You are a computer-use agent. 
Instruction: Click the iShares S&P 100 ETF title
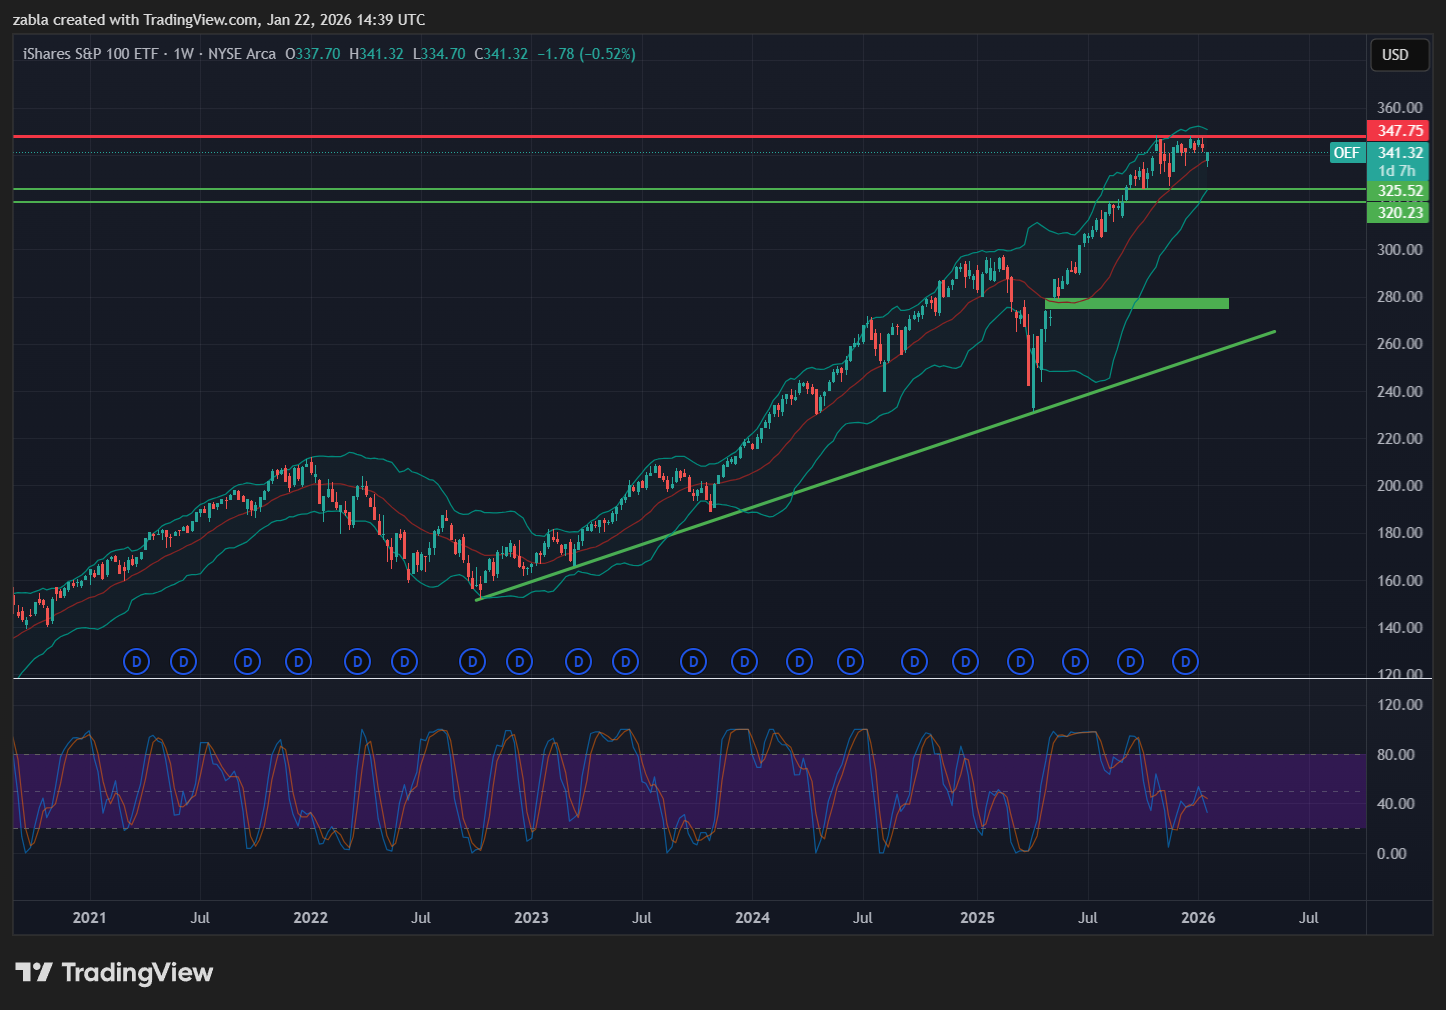click(90, 54)
